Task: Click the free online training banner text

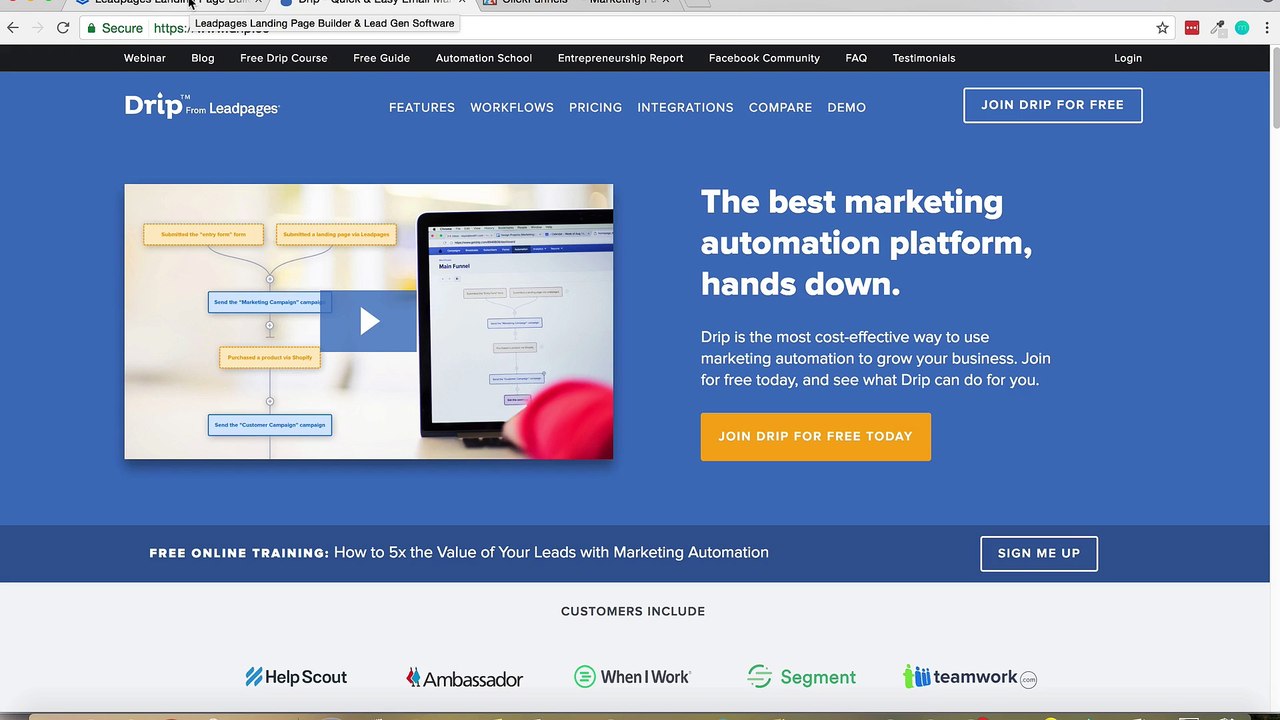Action: pyautogui.click(x=459, y=553)
